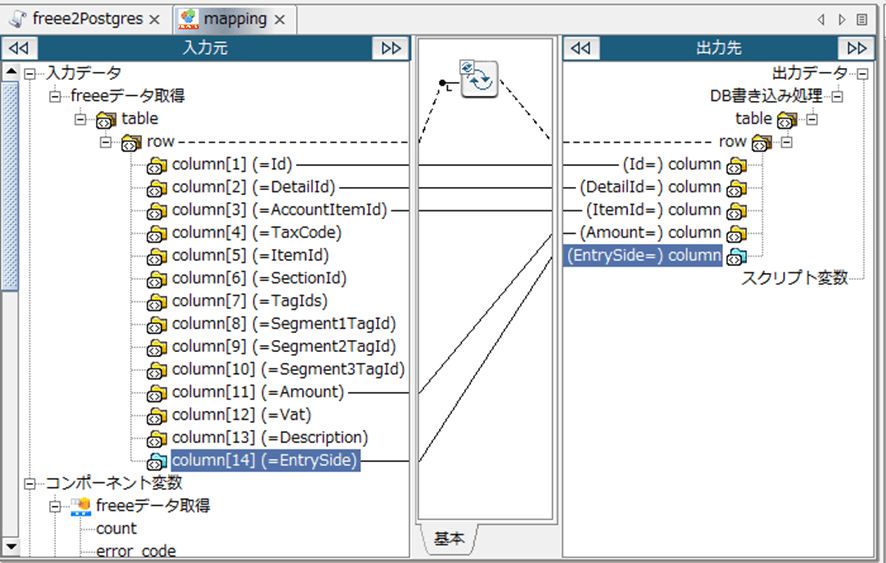Select スクリプト変数 in output tree
The height and width of the screenshot is (563, 886).
(x=794, y=278)
